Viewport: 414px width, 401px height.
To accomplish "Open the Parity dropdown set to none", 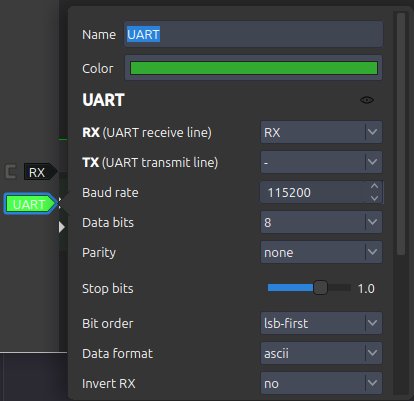I will click(321, 252).
